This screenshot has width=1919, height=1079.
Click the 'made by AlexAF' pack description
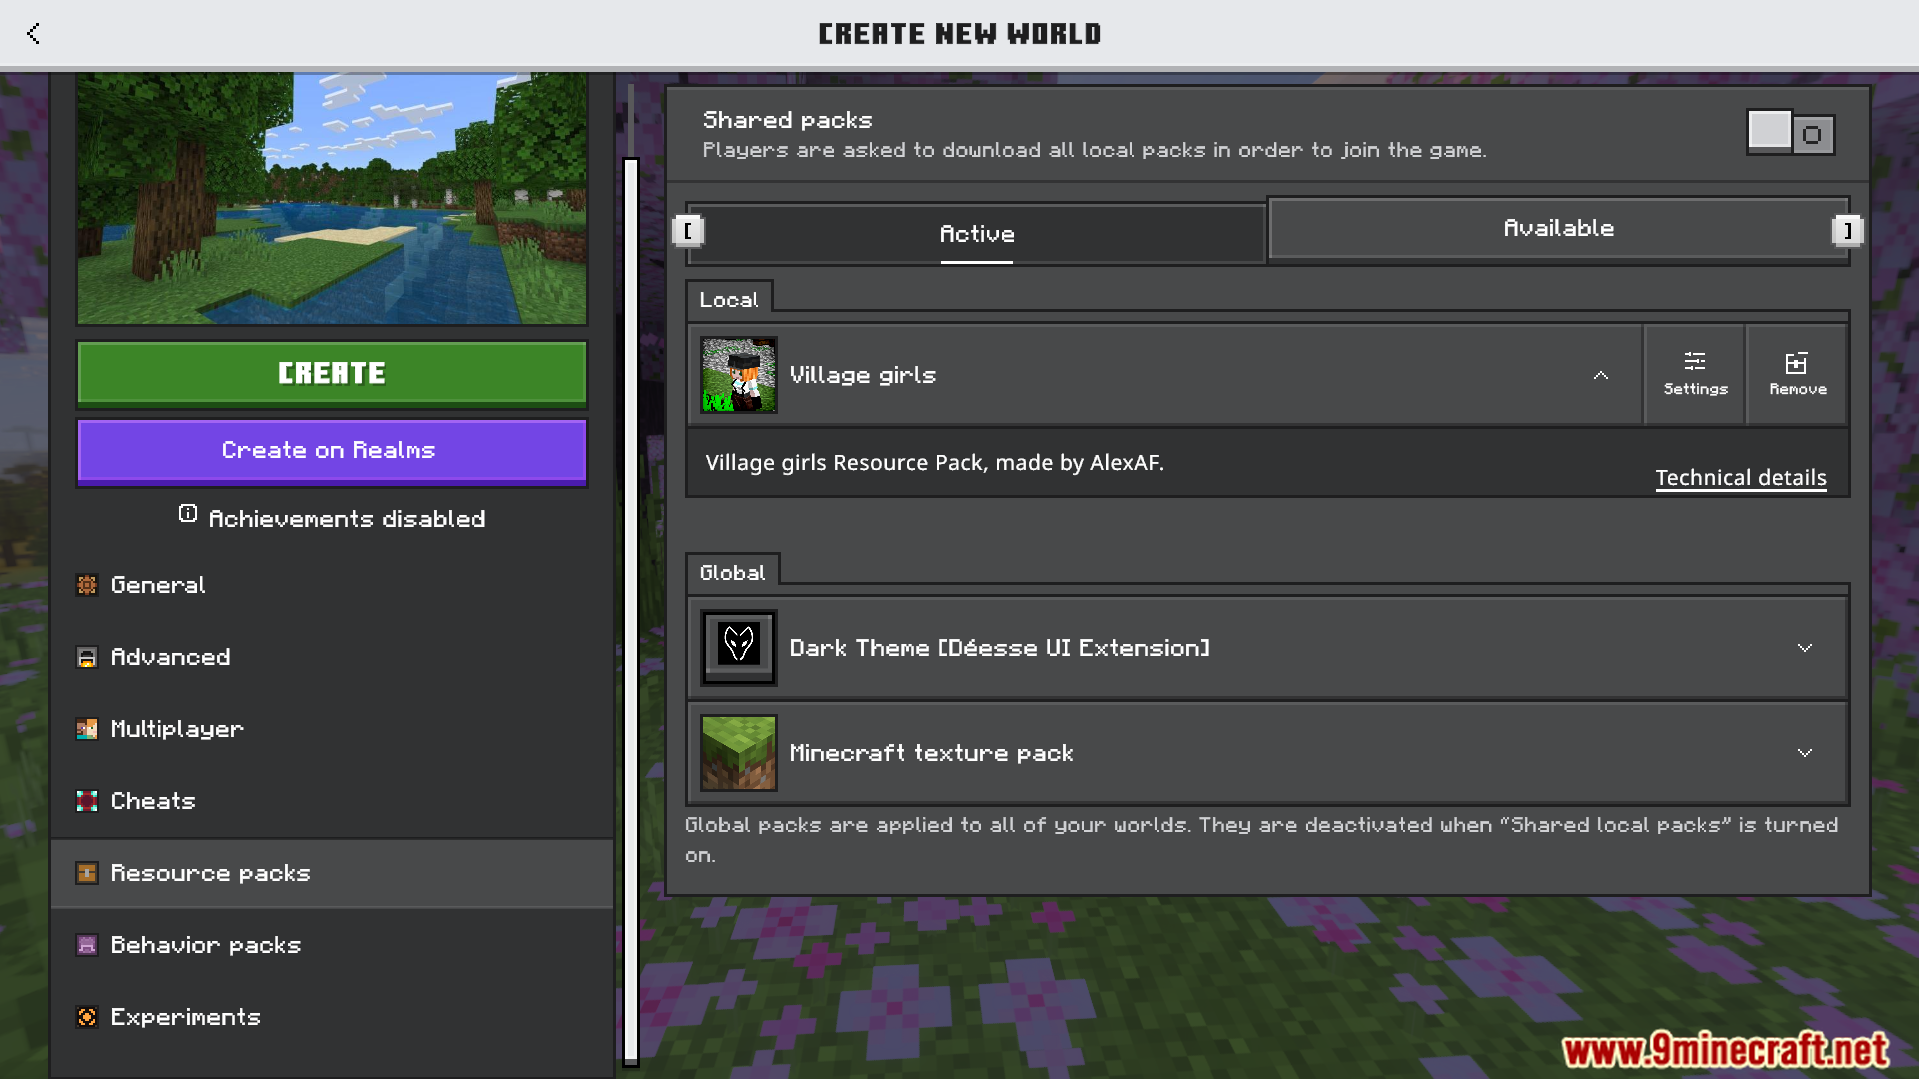934,462
